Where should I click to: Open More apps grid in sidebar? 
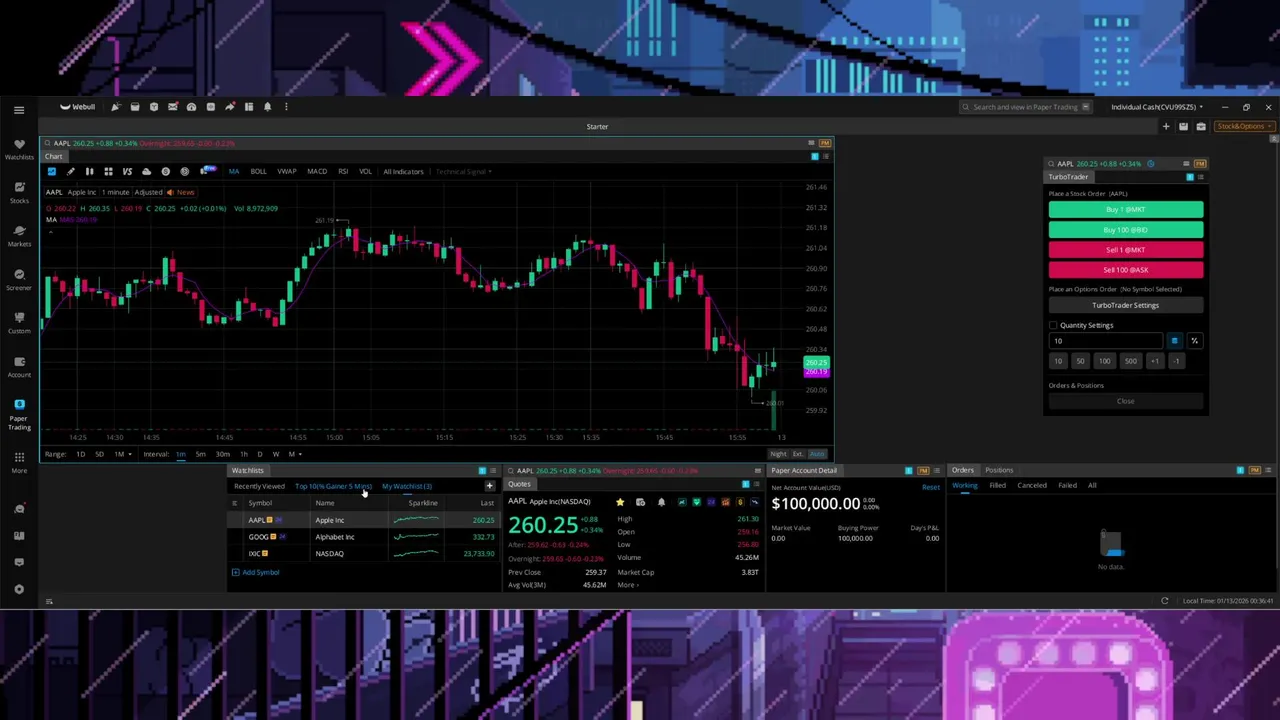pyautogui.click(x=19, y=462)
